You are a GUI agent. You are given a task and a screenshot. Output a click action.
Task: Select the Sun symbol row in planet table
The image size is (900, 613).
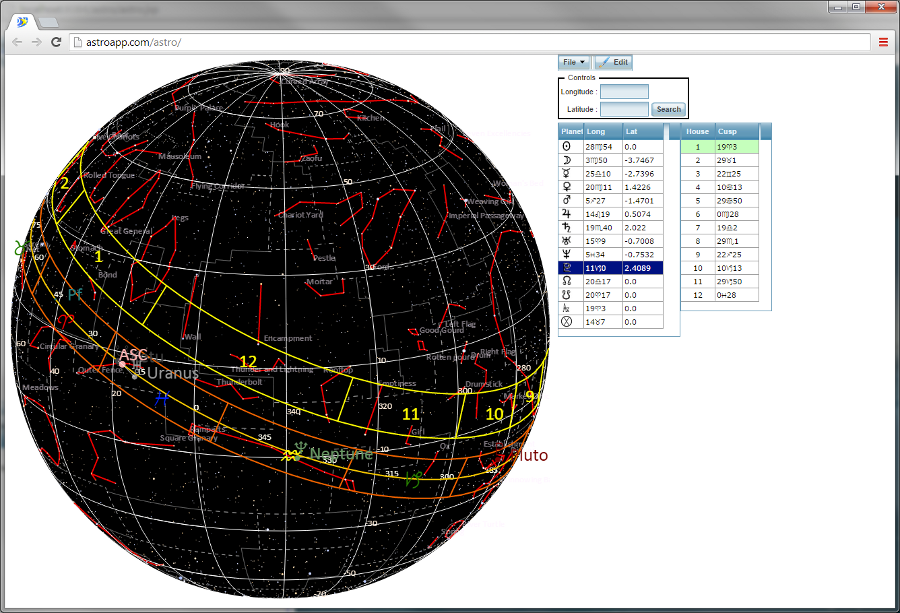(568, 146)
